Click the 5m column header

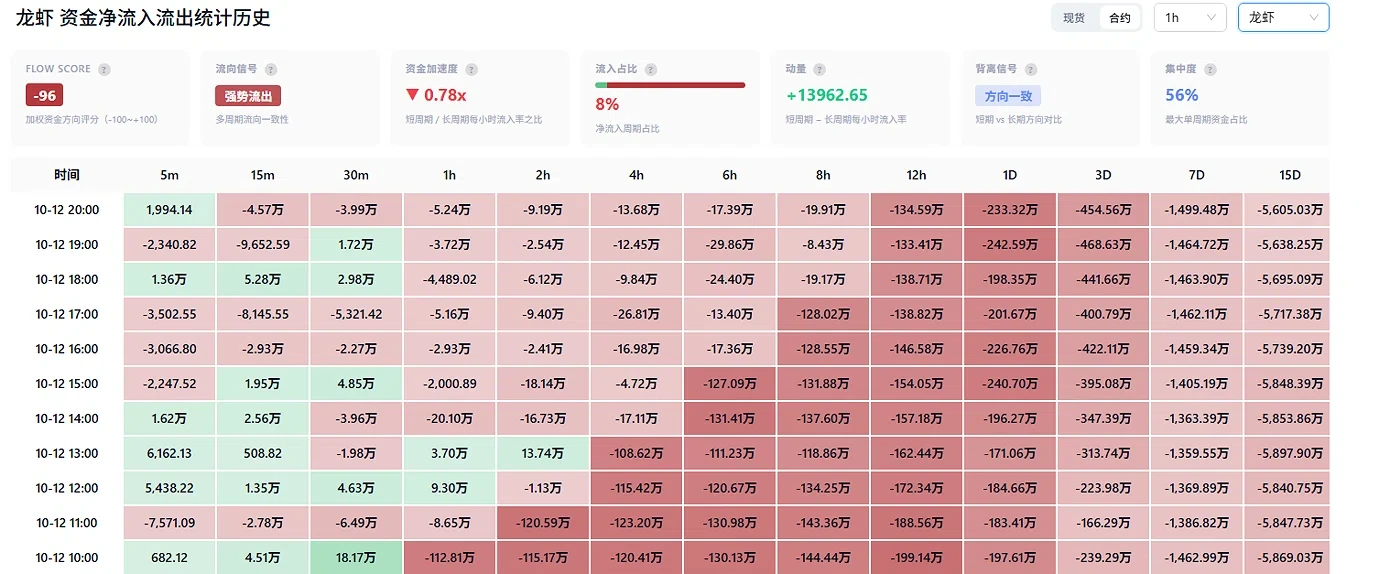point(169,175)
